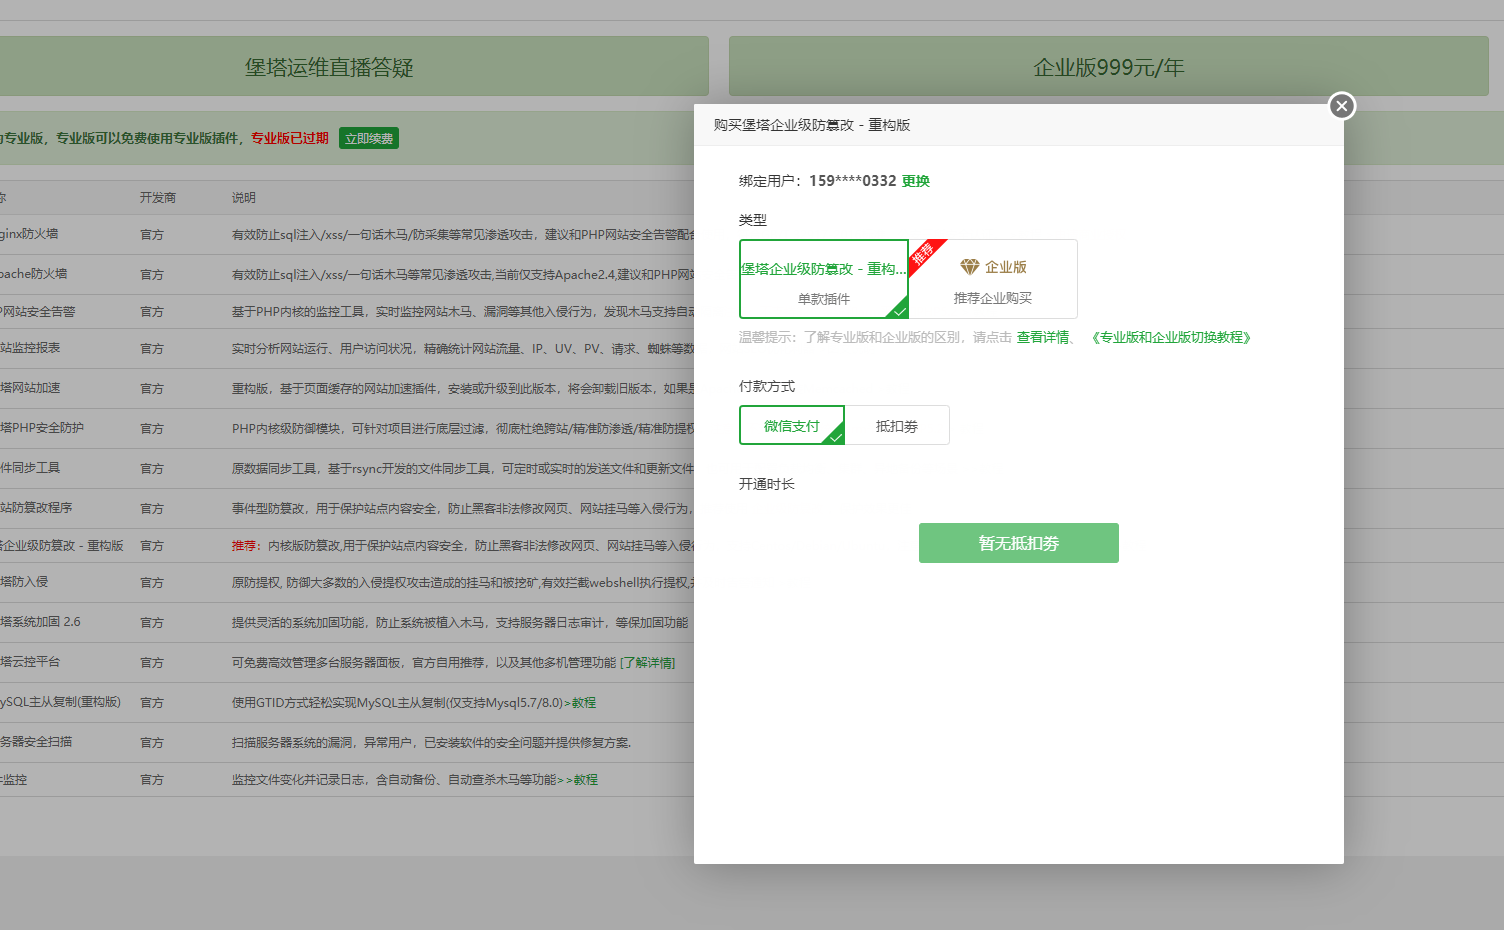Select 件同步工具 plugin name
The width and height of the screenshot is (1504, 930).
[30, 468]
